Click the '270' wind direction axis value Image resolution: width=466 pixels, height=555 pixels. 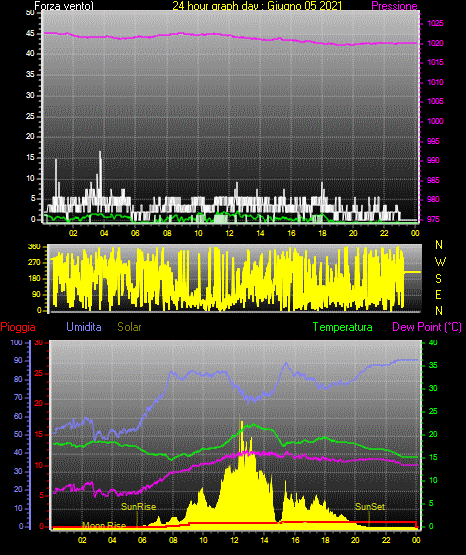pos(35,263)
